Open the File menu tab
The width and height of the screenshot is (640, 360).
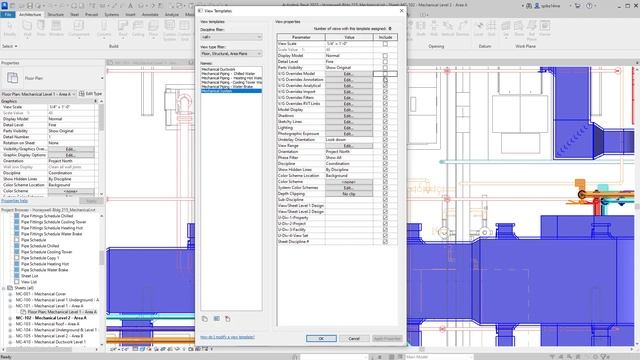pos(8,14)
